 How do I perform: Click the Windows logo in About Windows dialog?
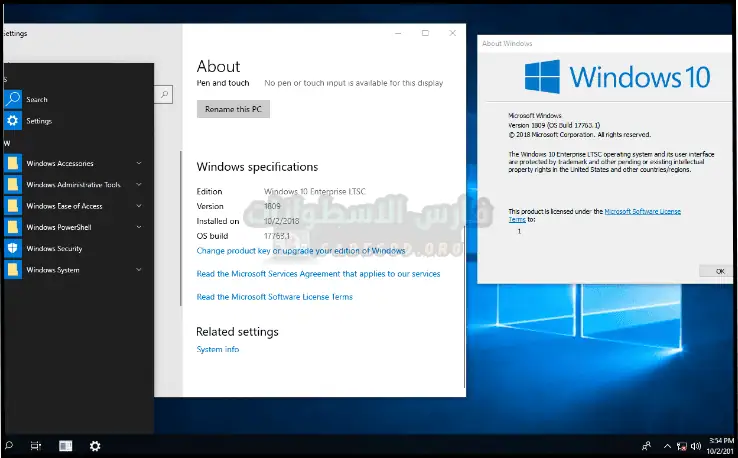542,76
